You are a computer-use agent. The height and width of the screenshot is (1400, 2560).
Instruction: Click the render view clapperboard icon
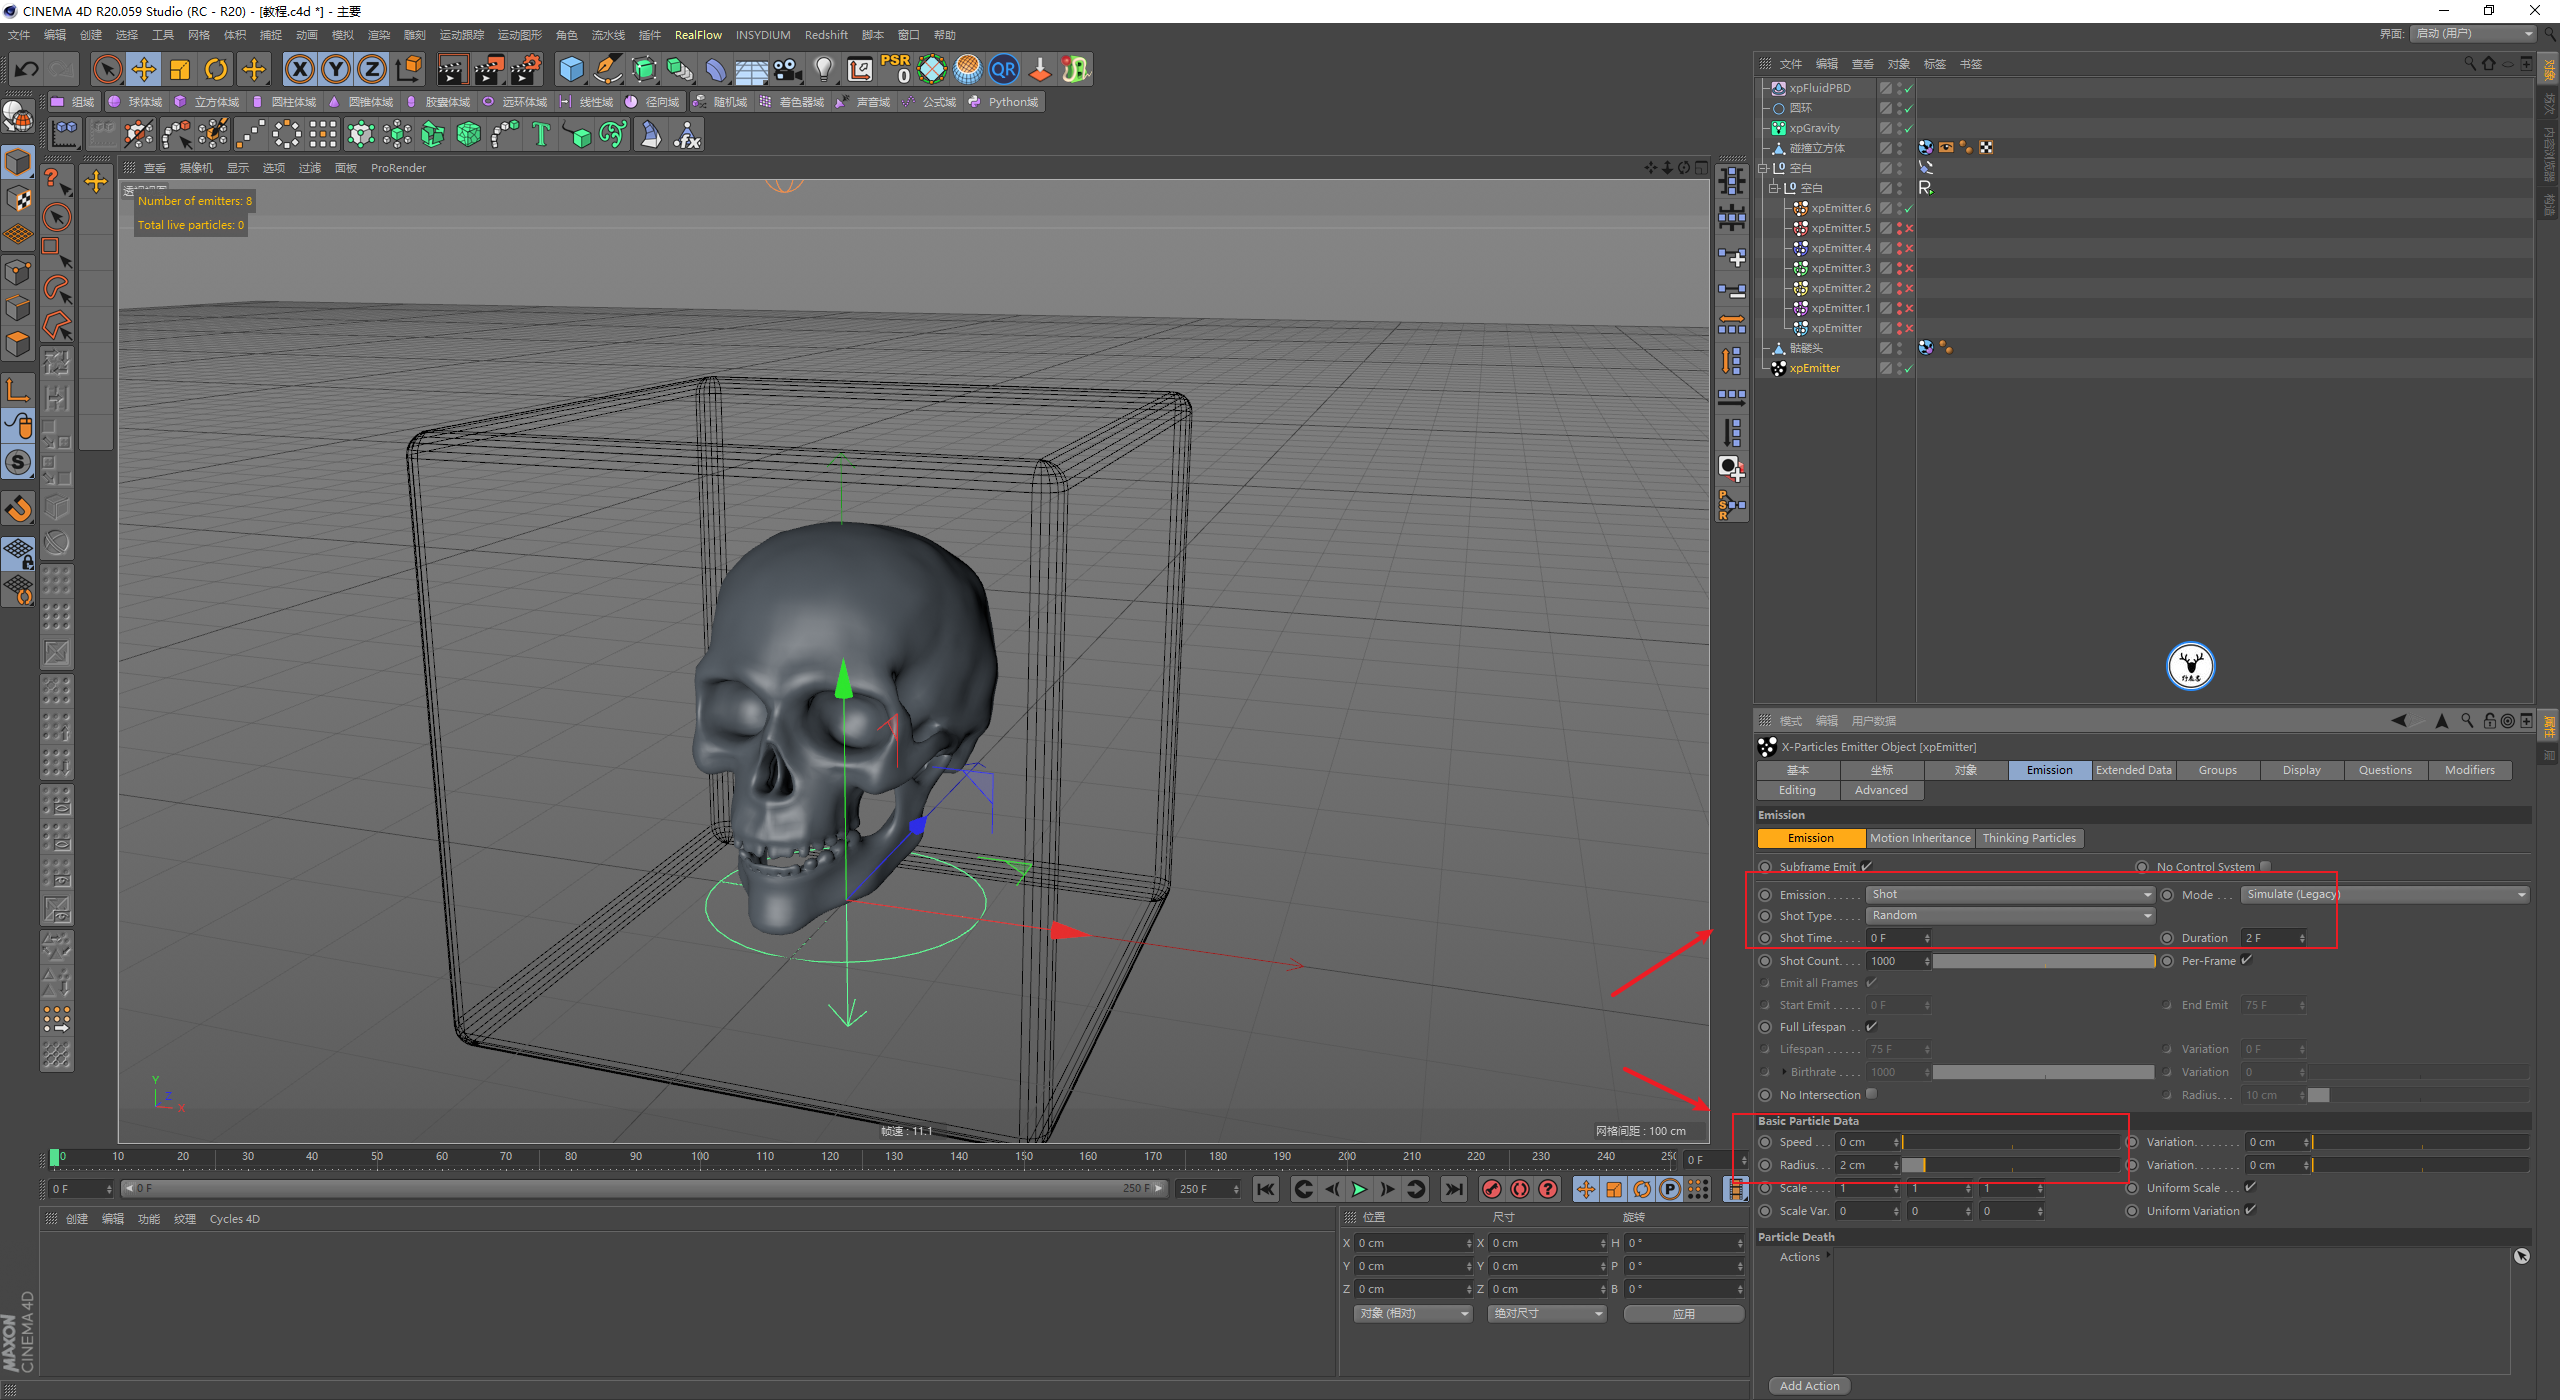[x=451, y=69]
